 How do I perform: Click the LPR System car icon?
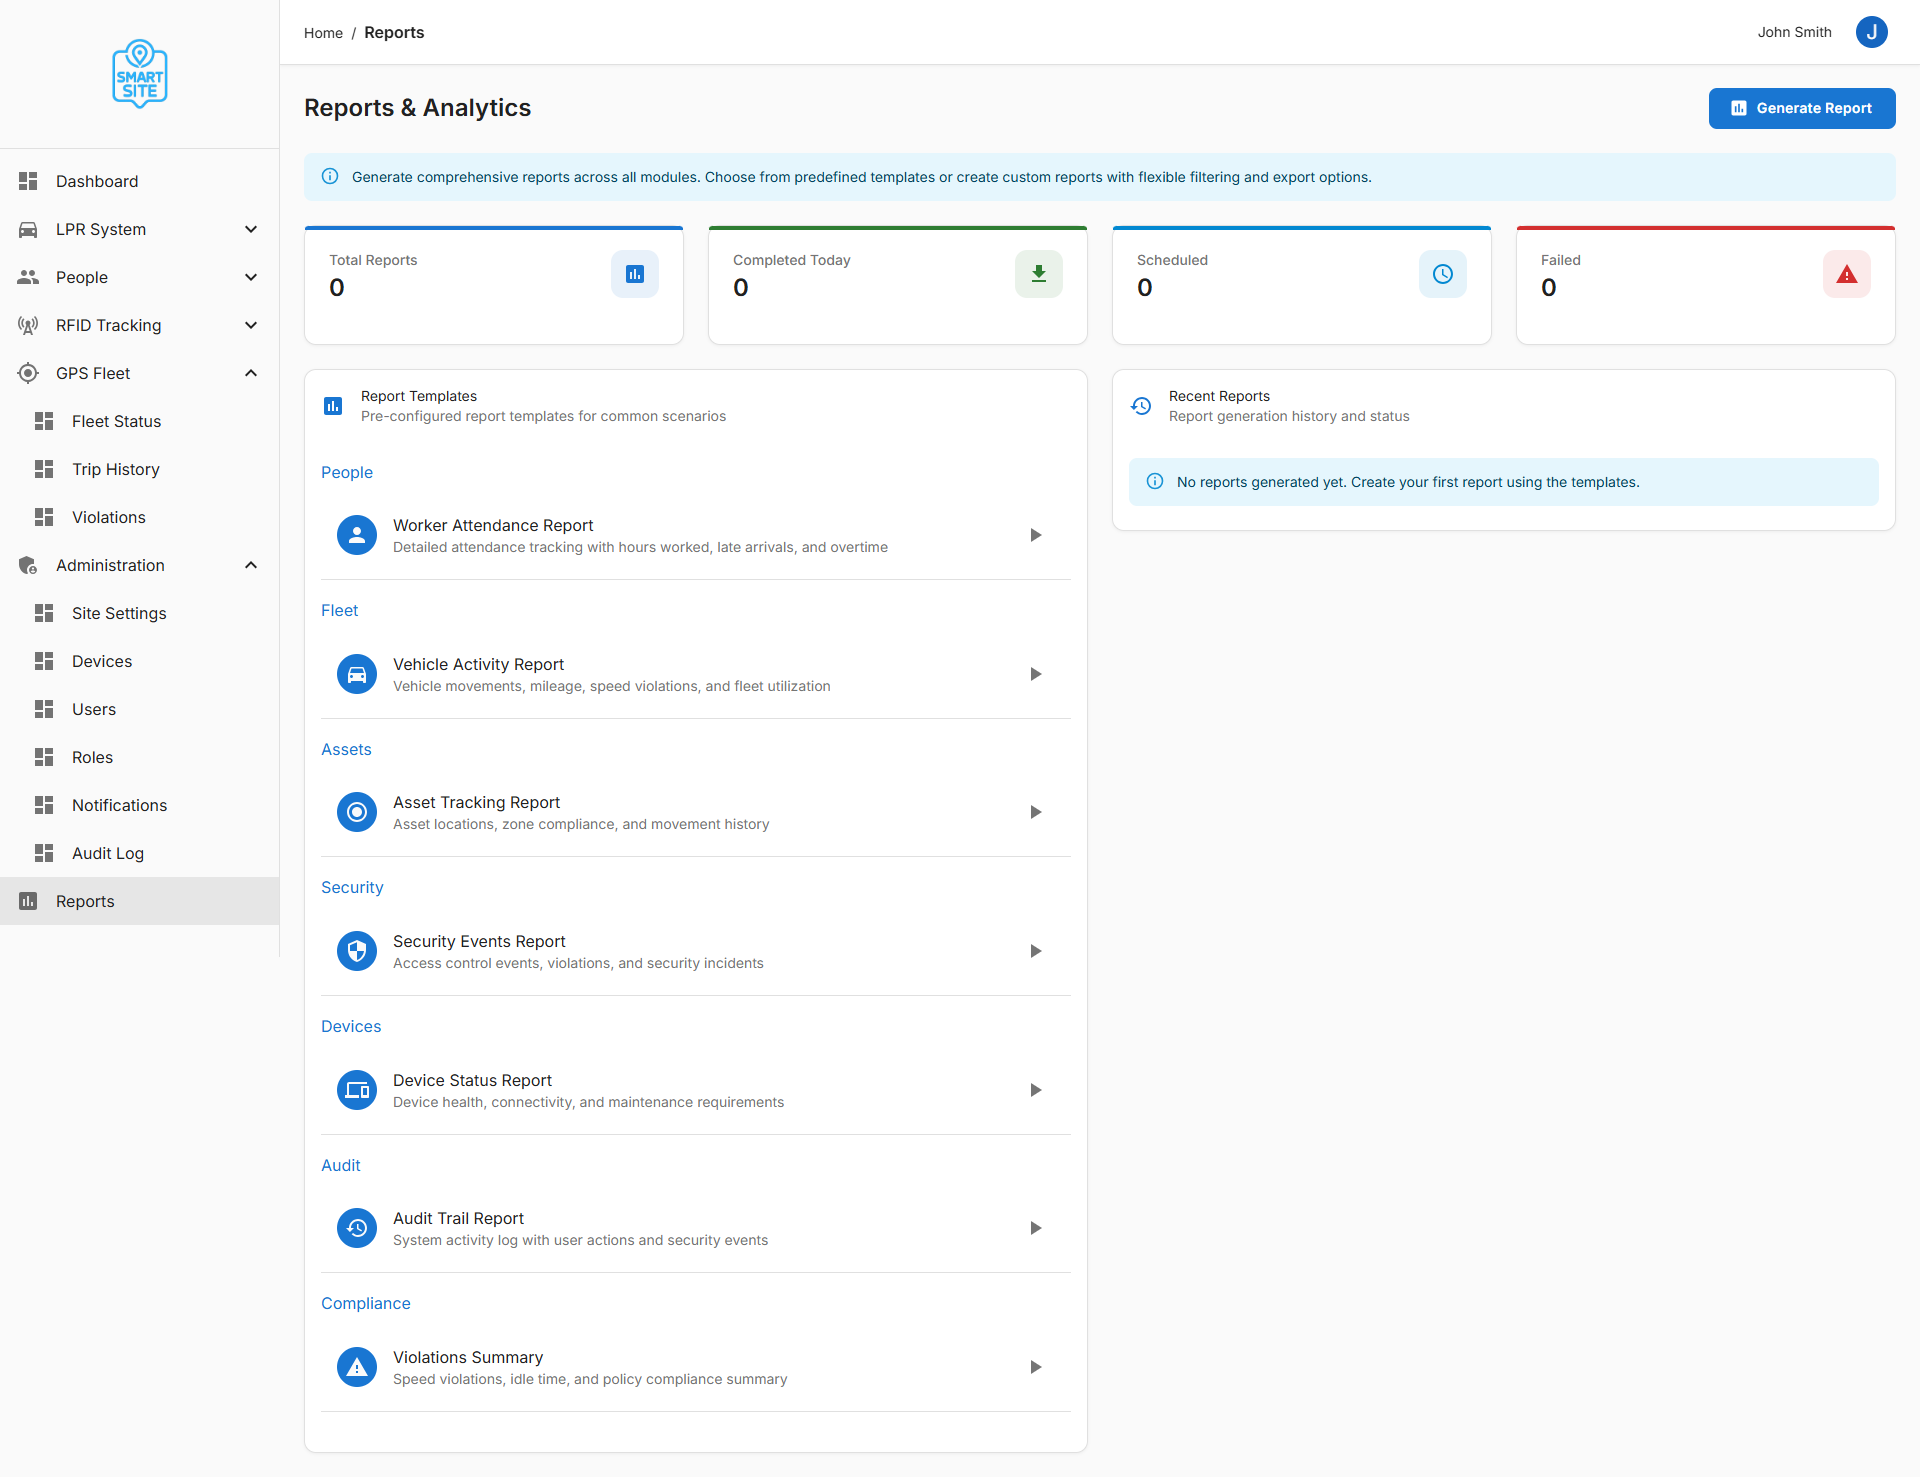(28, 229)
